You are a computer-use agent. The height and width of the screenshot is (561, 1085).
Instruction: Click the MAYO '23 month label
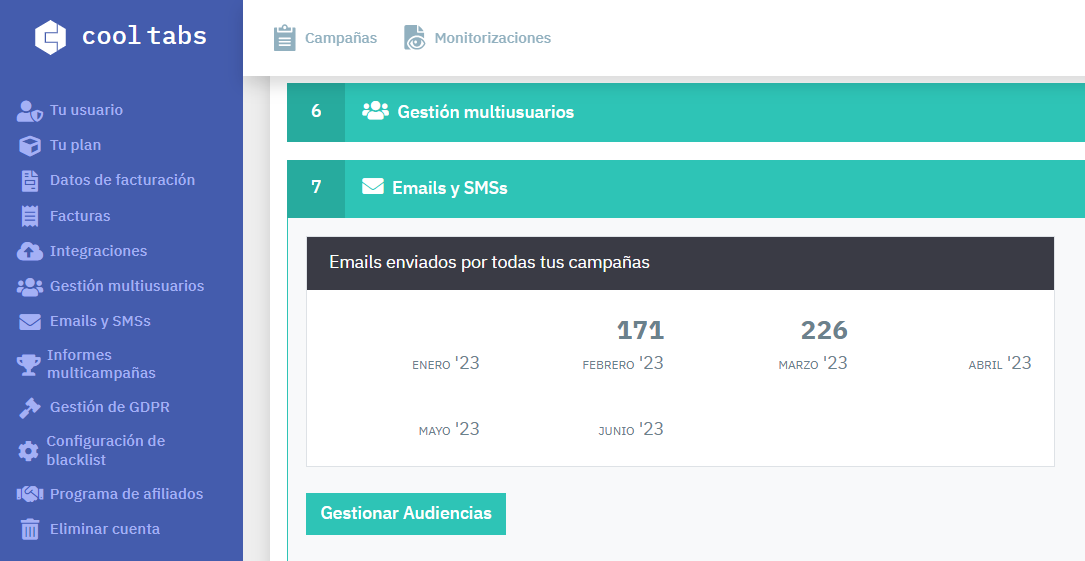449,430
